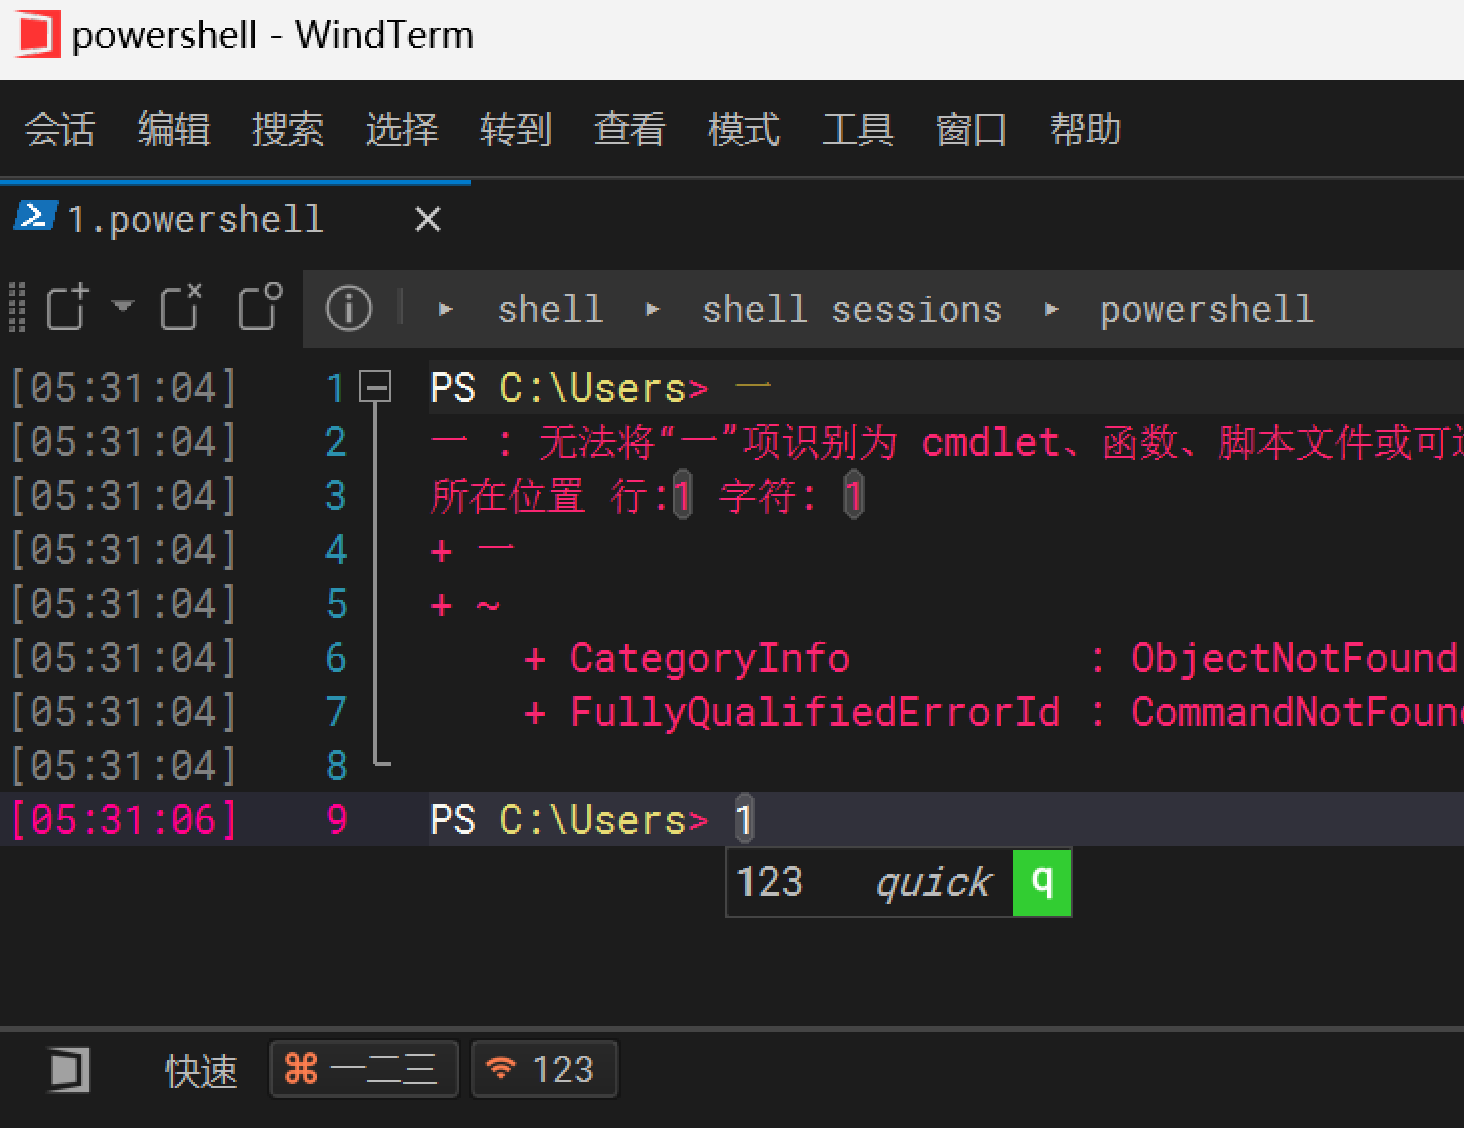Click line number 5 in the gutter

point(336,604)
